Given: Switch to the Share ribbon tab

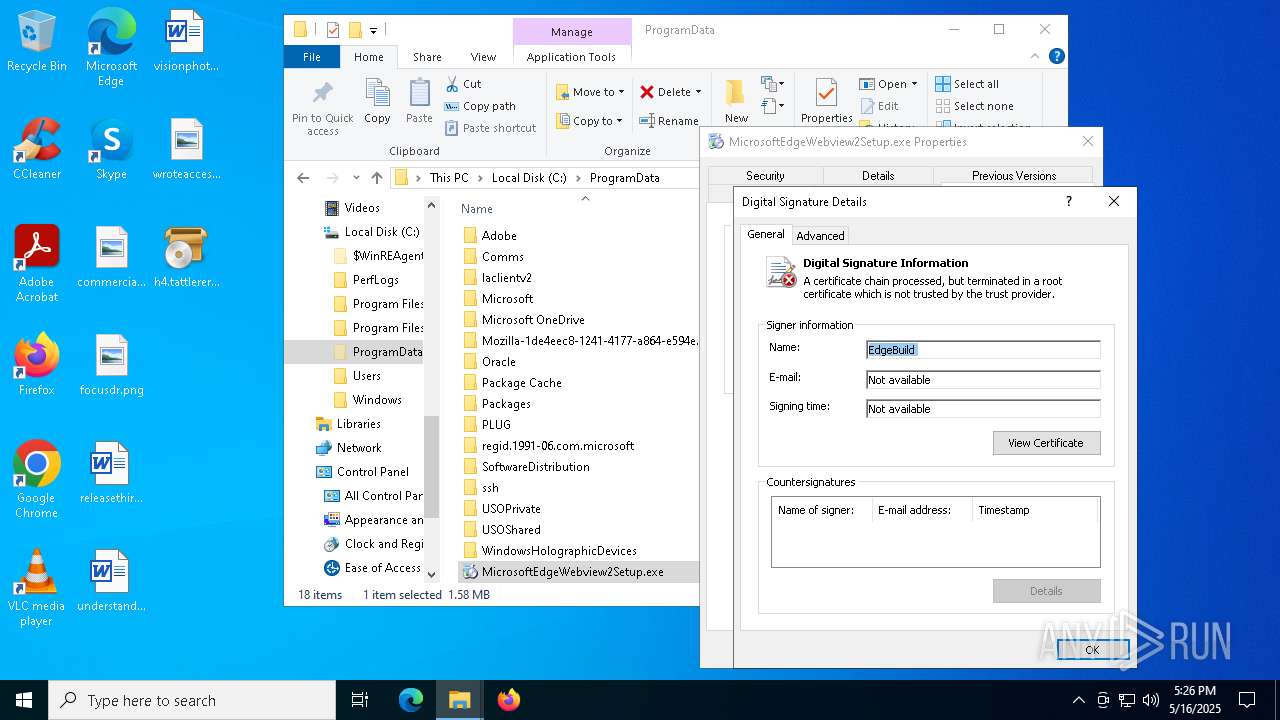Looking at the screenshot, I should [427, 57].
